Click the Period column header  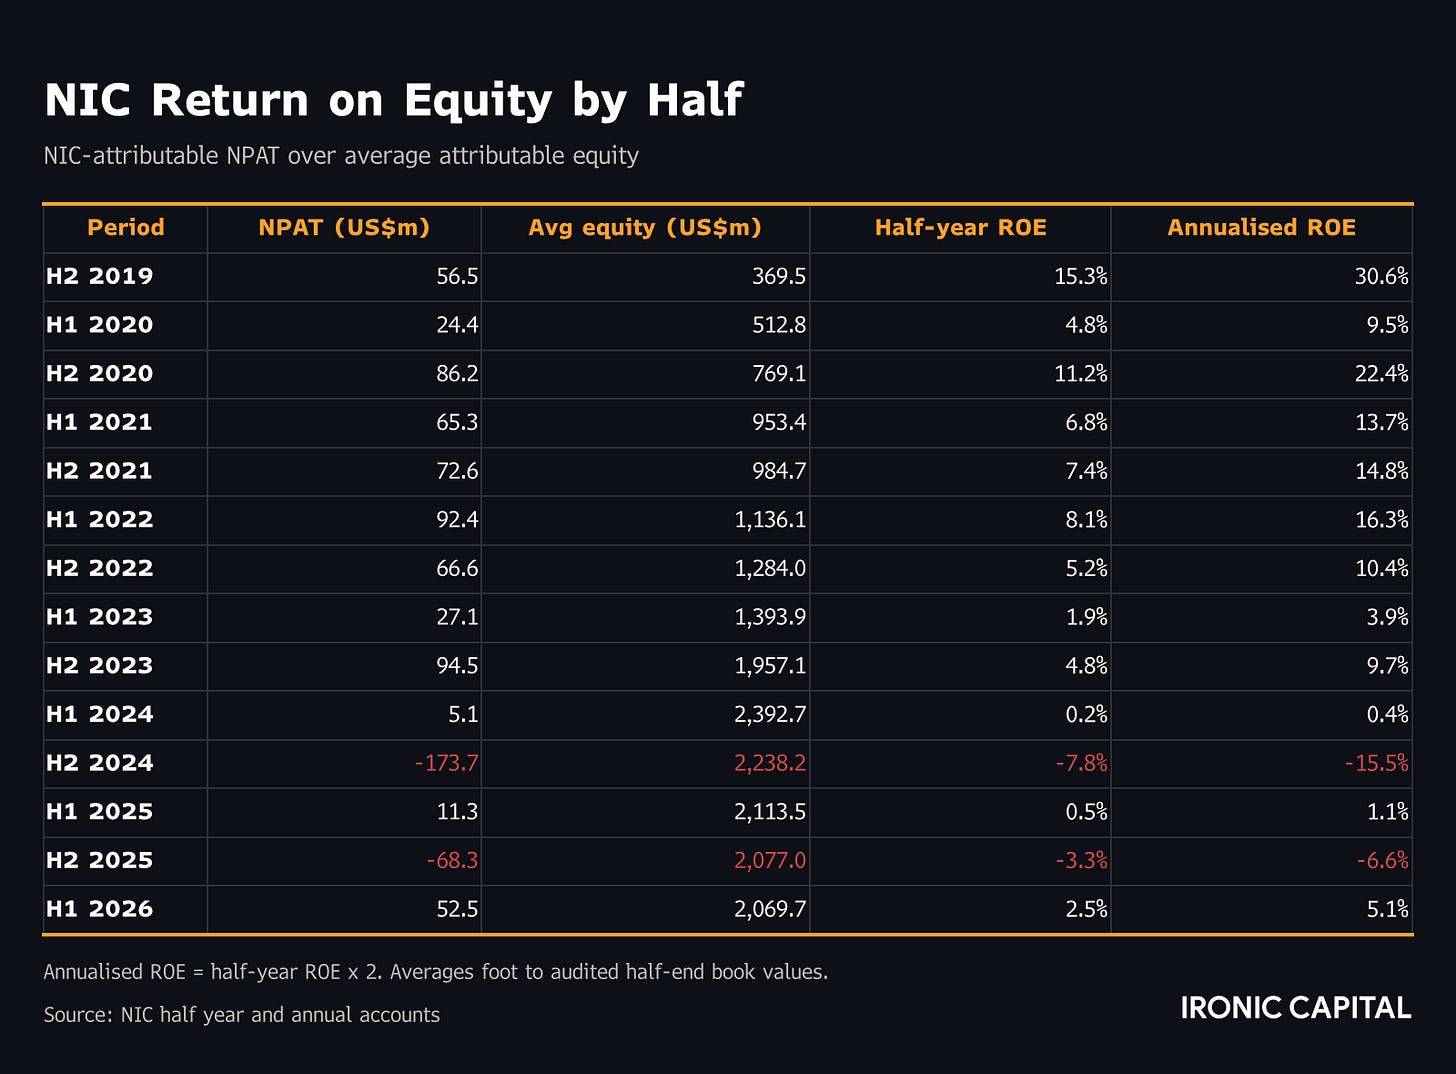pos(125,227)
